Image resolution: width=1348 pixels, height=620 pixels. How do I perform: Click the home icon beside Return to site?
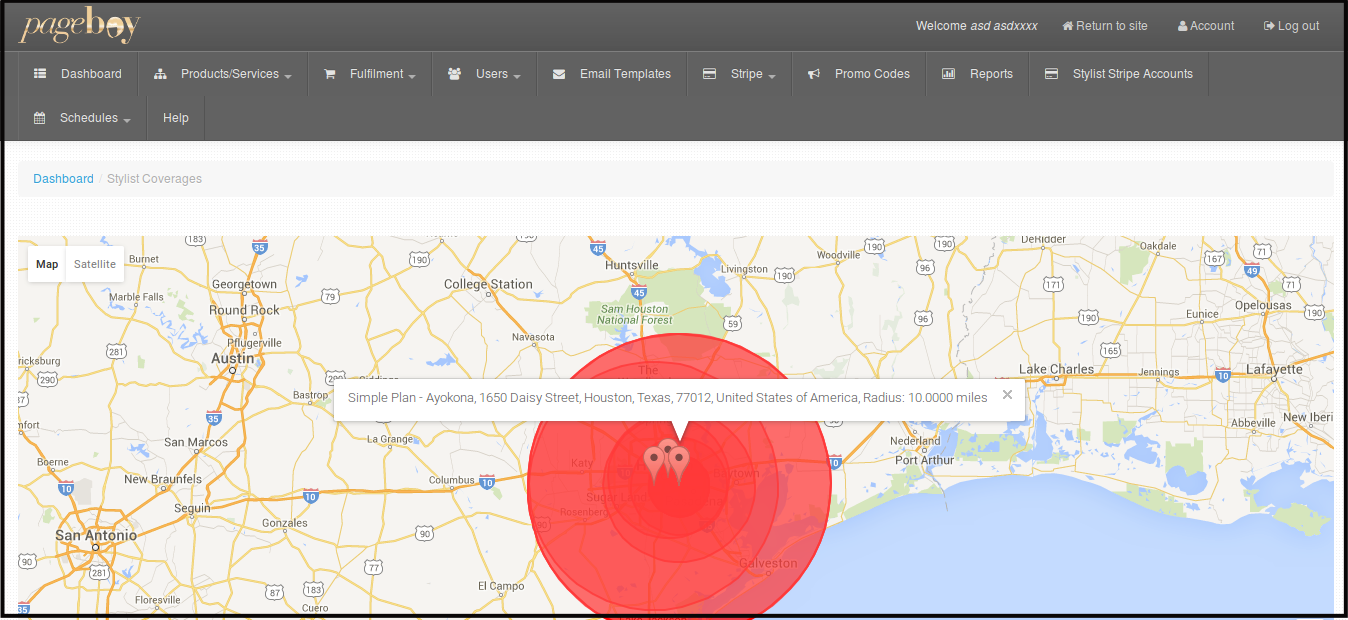(x=1068, y=26)
